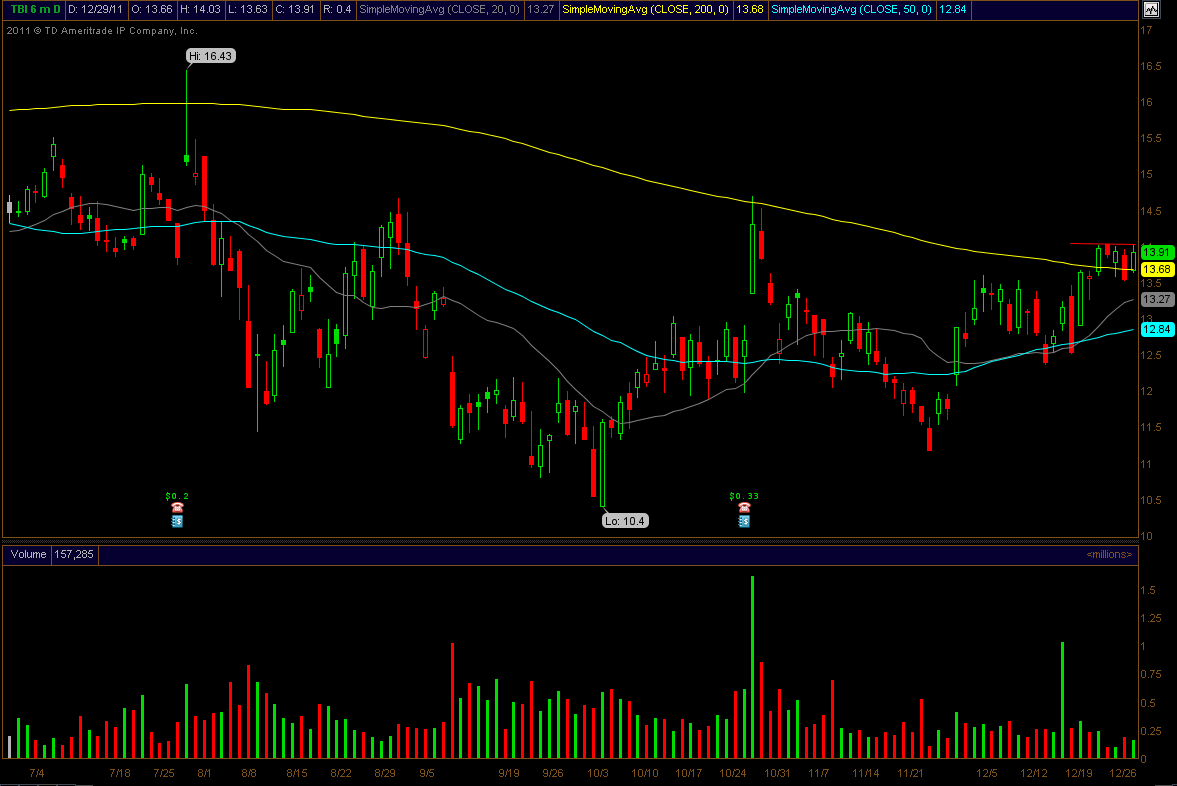Click the 10.5 price axis label
This screenshot has height=786, width=1177.
point(1151,500)
